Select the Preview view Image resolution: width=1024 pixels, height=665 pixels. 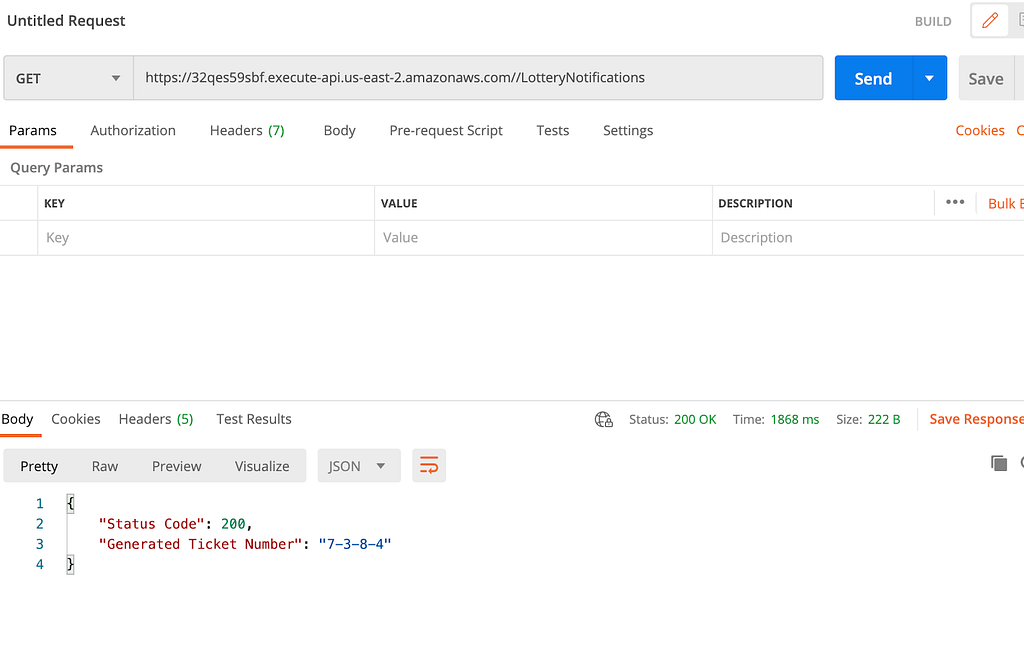176,466
